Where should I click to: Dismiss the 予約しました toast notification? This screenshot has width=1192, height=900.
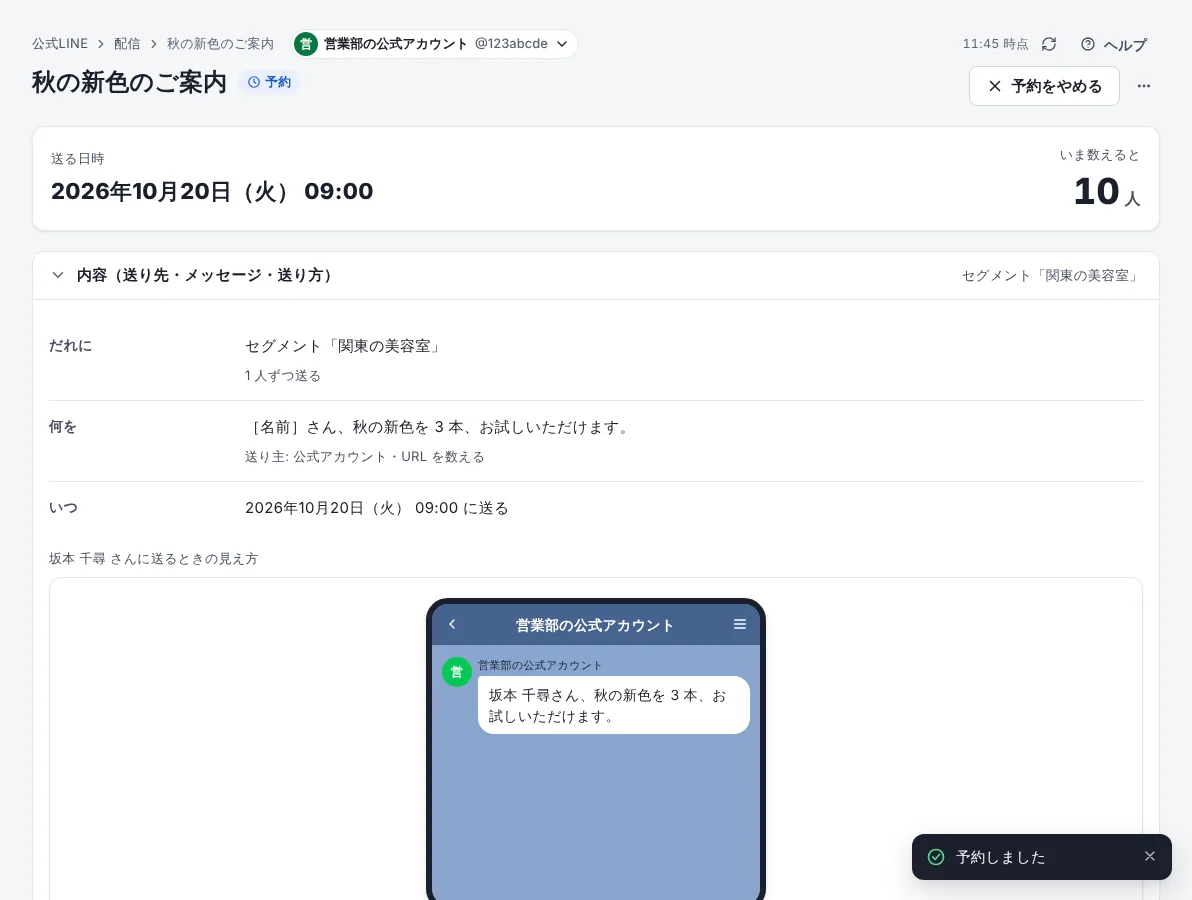coord(1149,857)
